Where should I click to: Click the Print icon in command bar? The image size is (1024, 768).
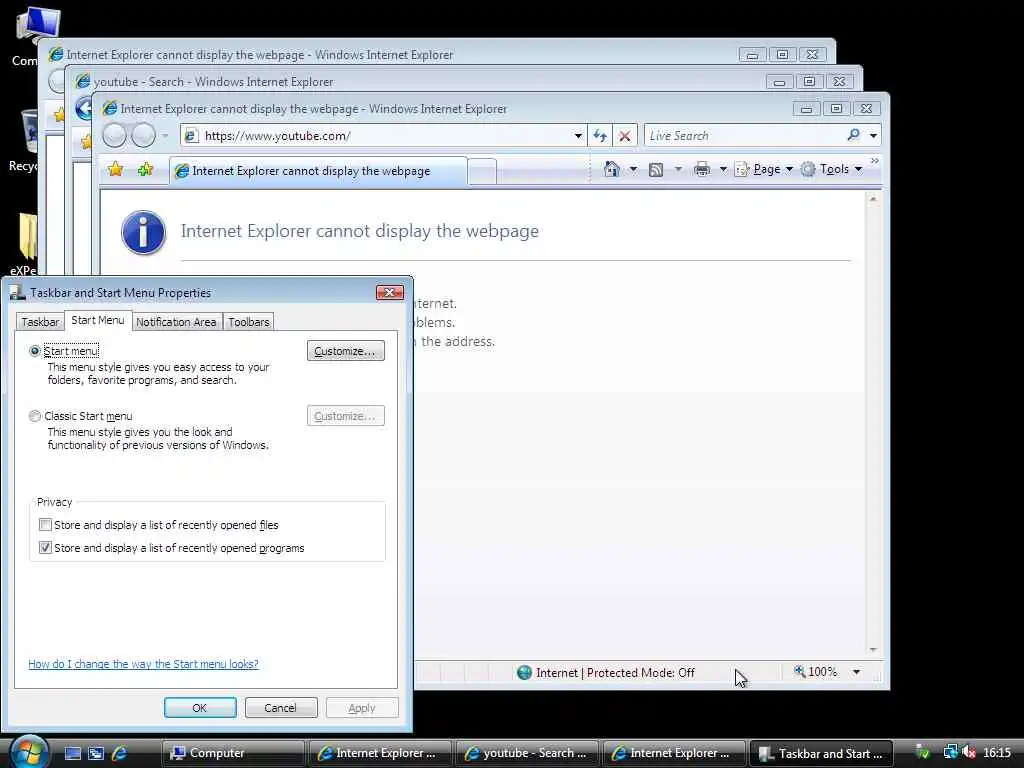point(702,169)
